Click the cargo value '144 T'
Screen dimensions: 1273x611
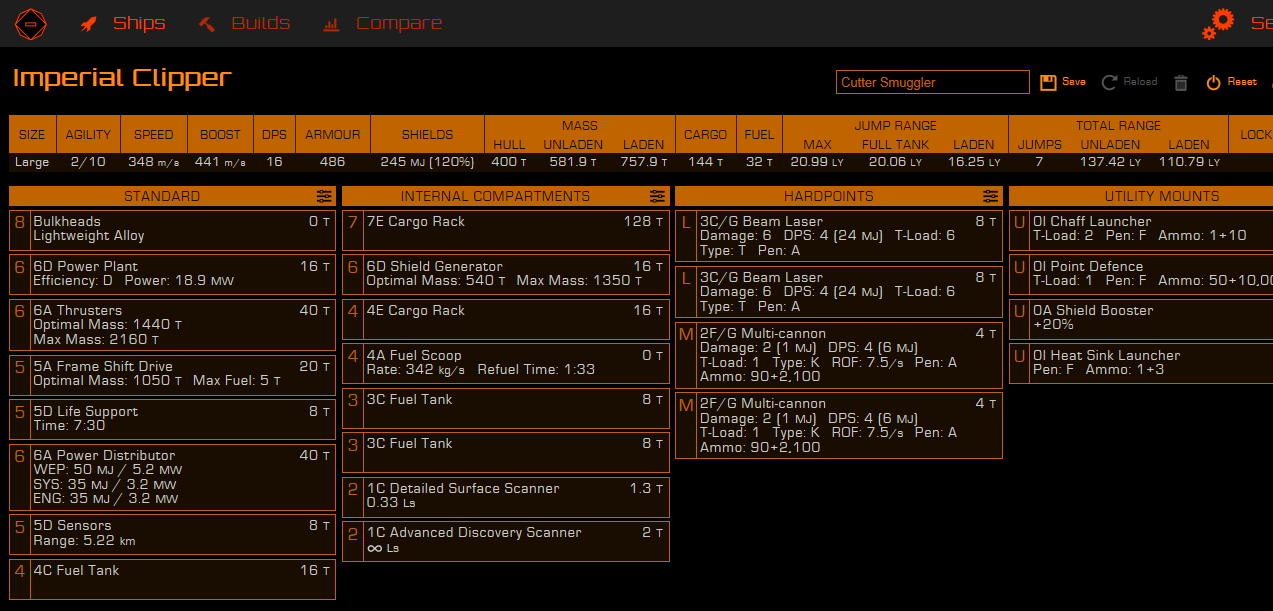pyautogui.click(x=705, y=162)
